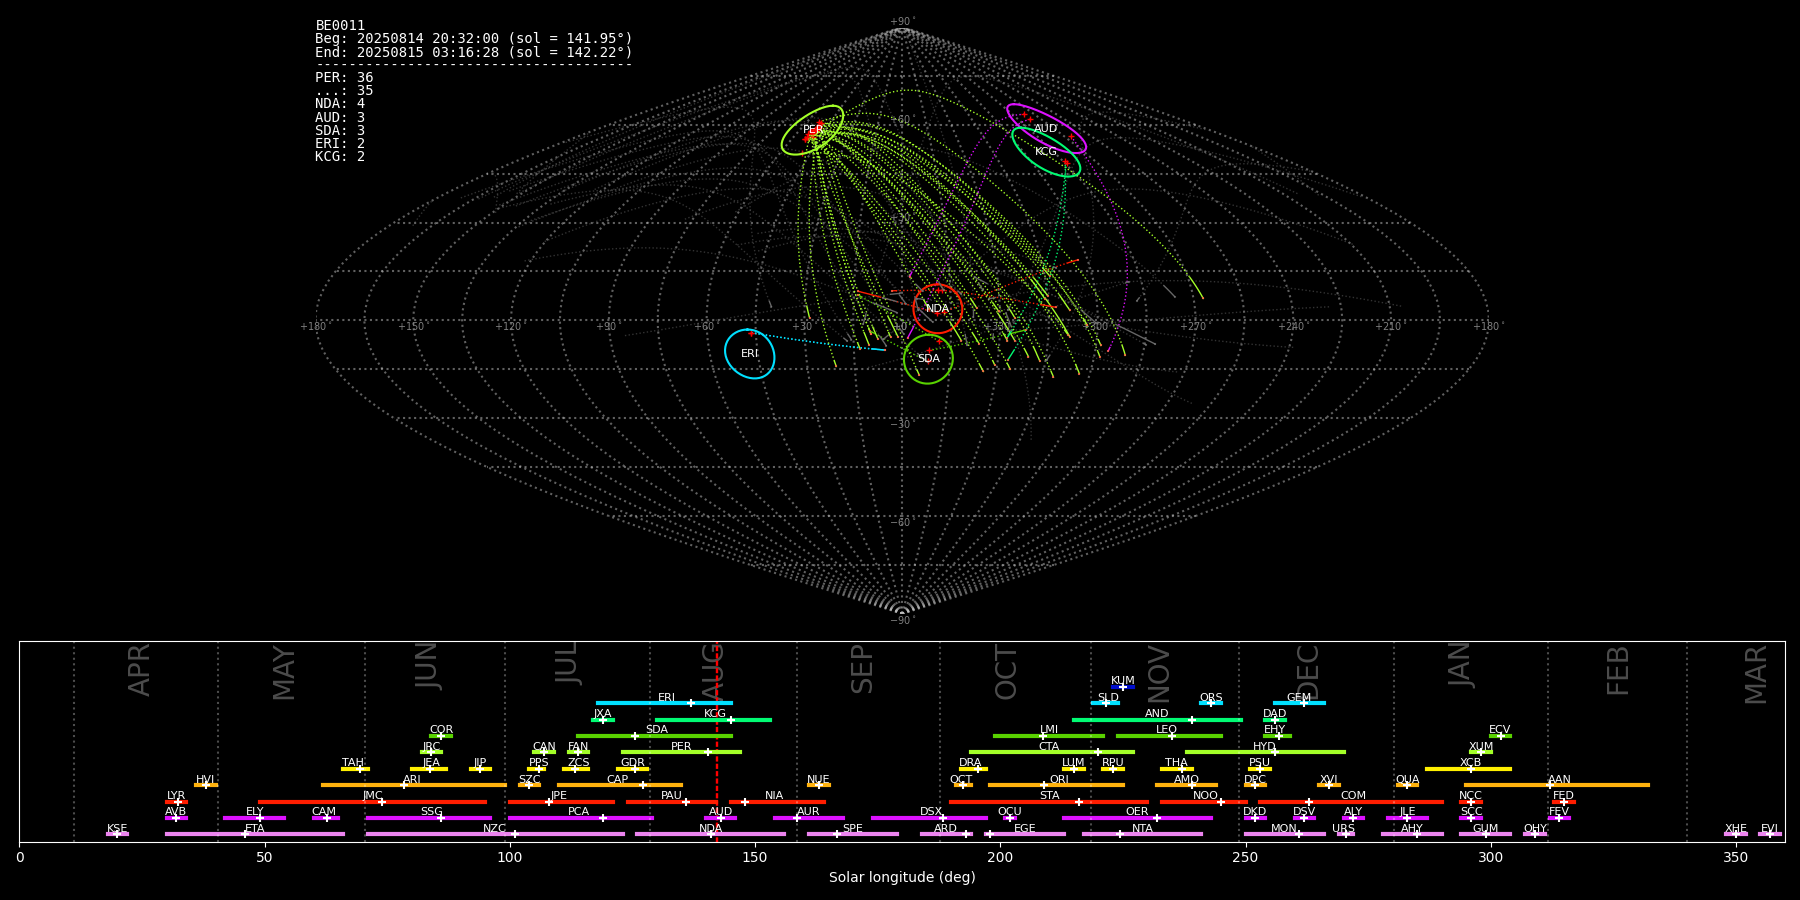Click the 'Beg: 20250814 20:32:00' line
1800x900 pixels.
point(474,39)
